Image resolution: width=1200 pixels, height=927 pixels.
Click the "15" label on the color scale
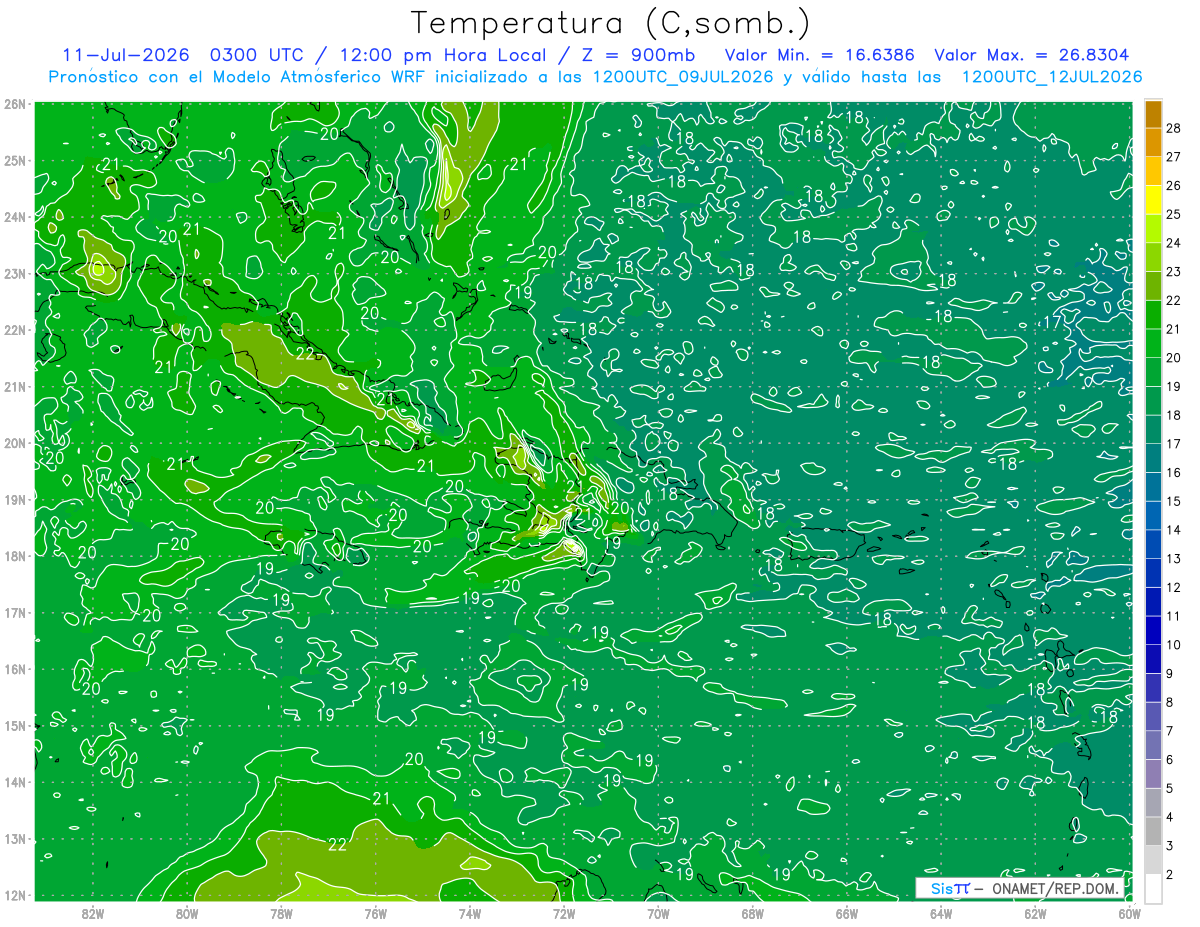point(1174,501)
